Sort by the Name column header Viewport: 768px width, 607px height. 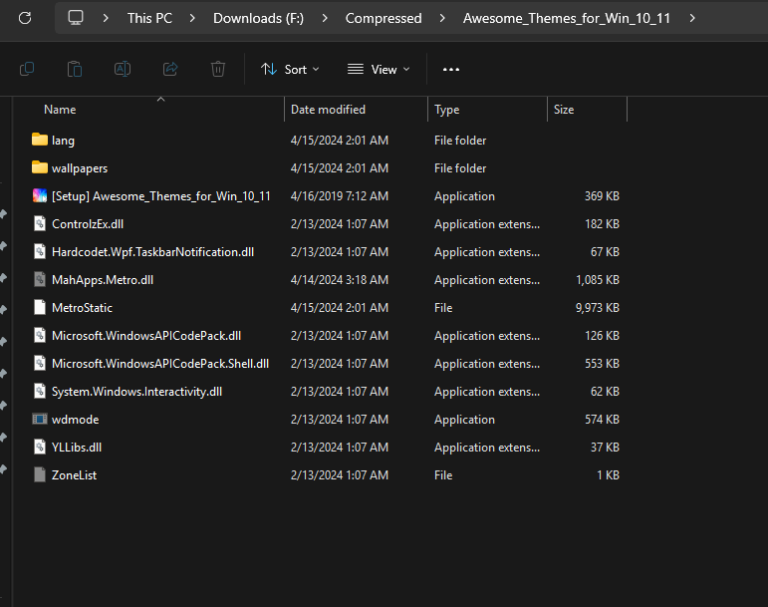coord(60,109)
